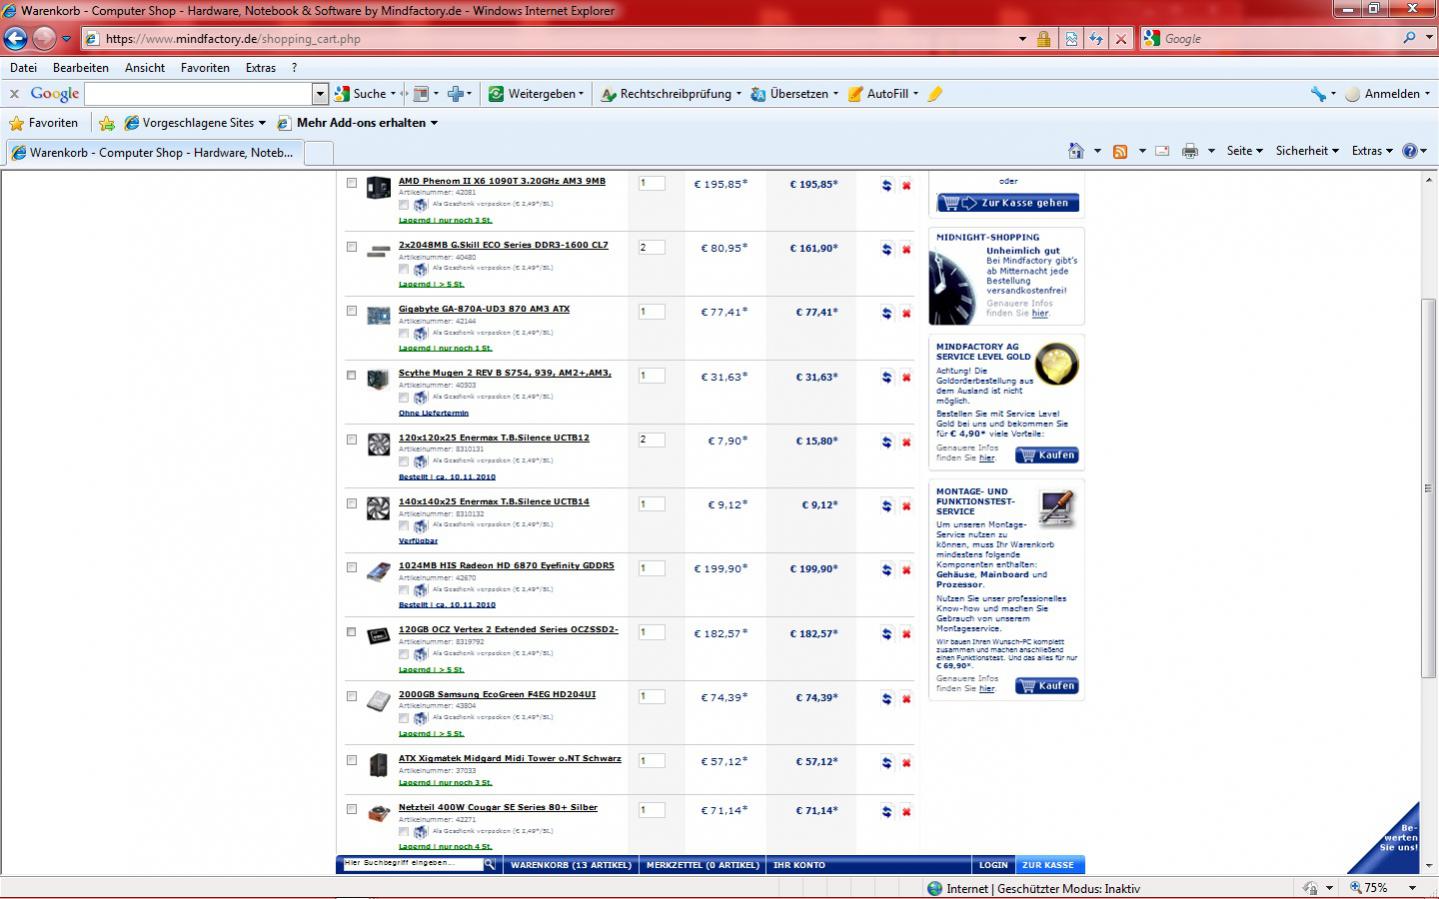Click the back navigation arrow

tap(15, 39)
